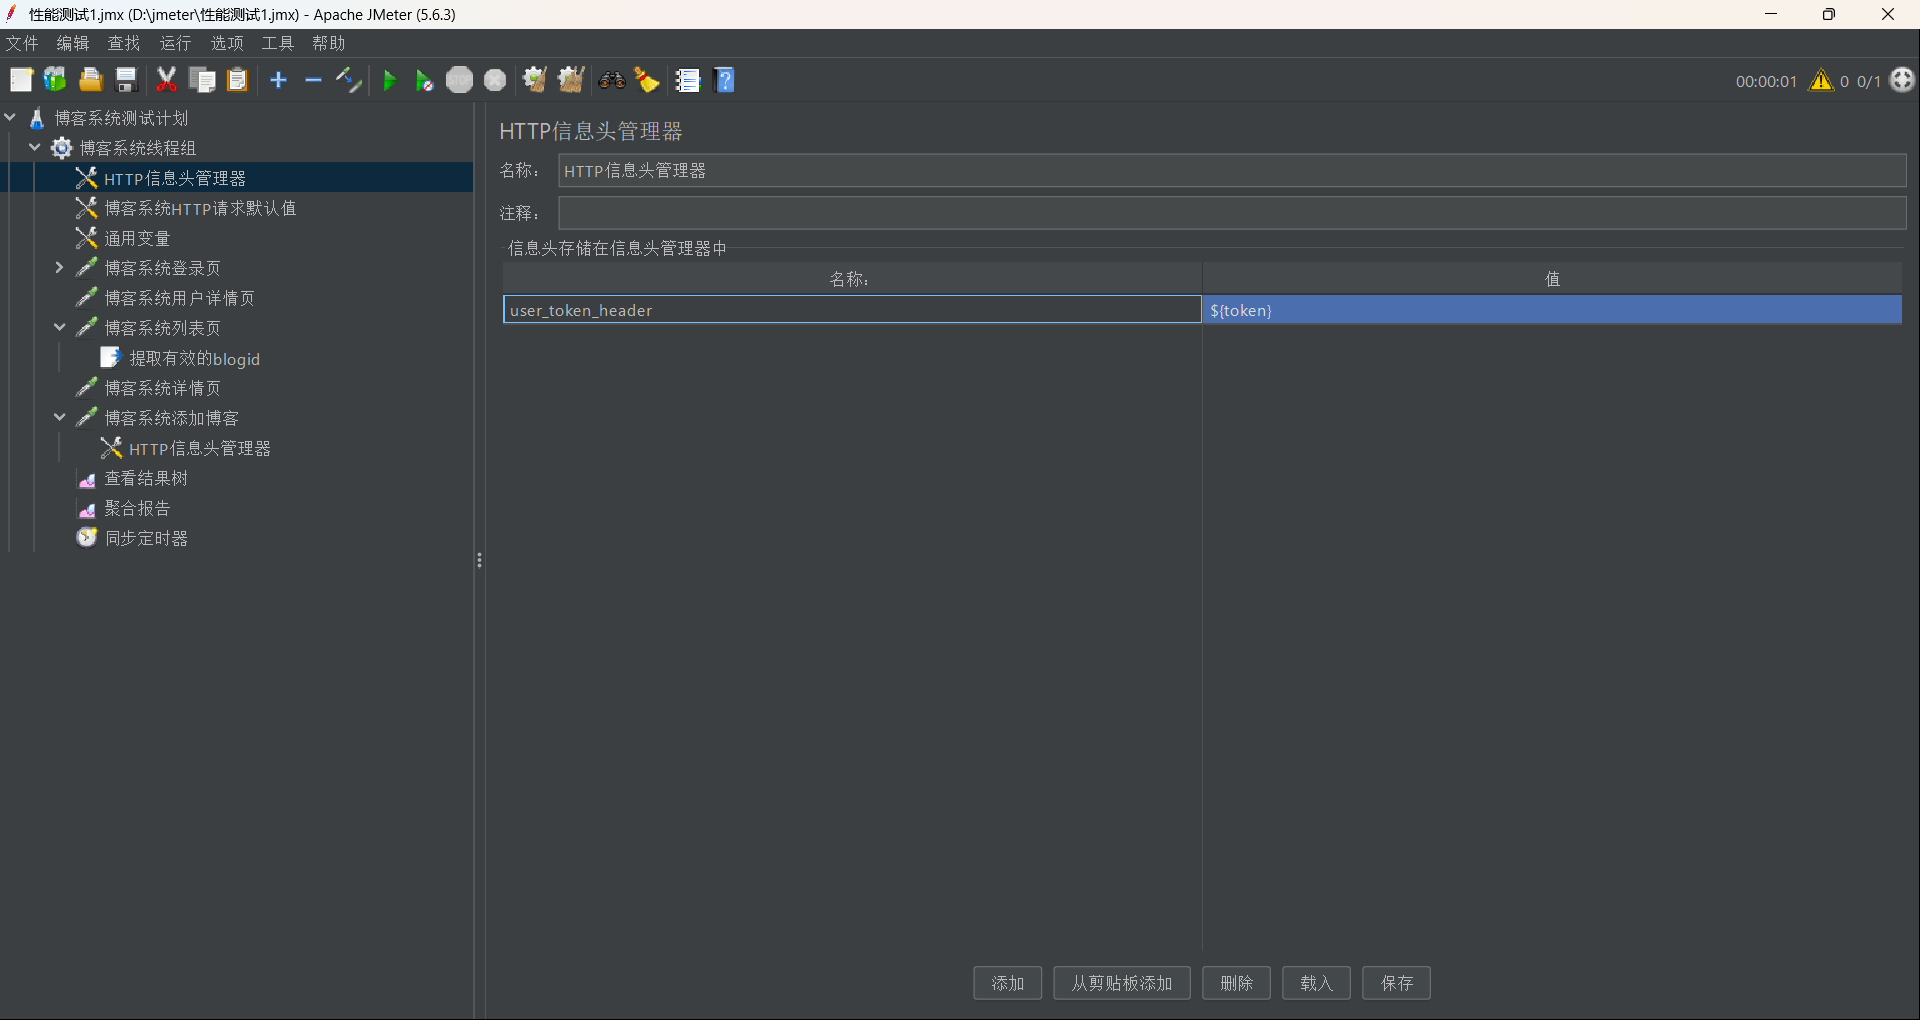Start the test with green play icon
The width and height of the screenshot is (1920, 1020).
pyautogui.click(x=390, y=81)
